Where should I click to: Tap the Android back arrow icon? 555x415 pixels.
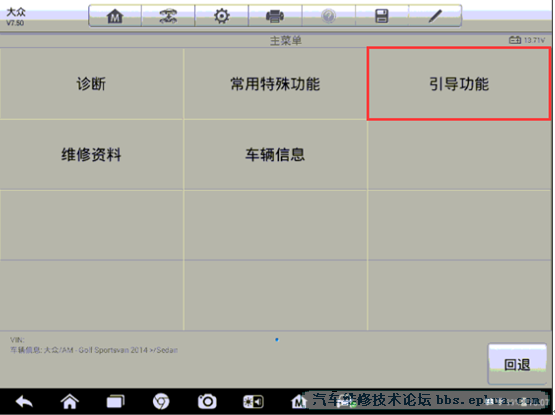[x=24, y=402]
